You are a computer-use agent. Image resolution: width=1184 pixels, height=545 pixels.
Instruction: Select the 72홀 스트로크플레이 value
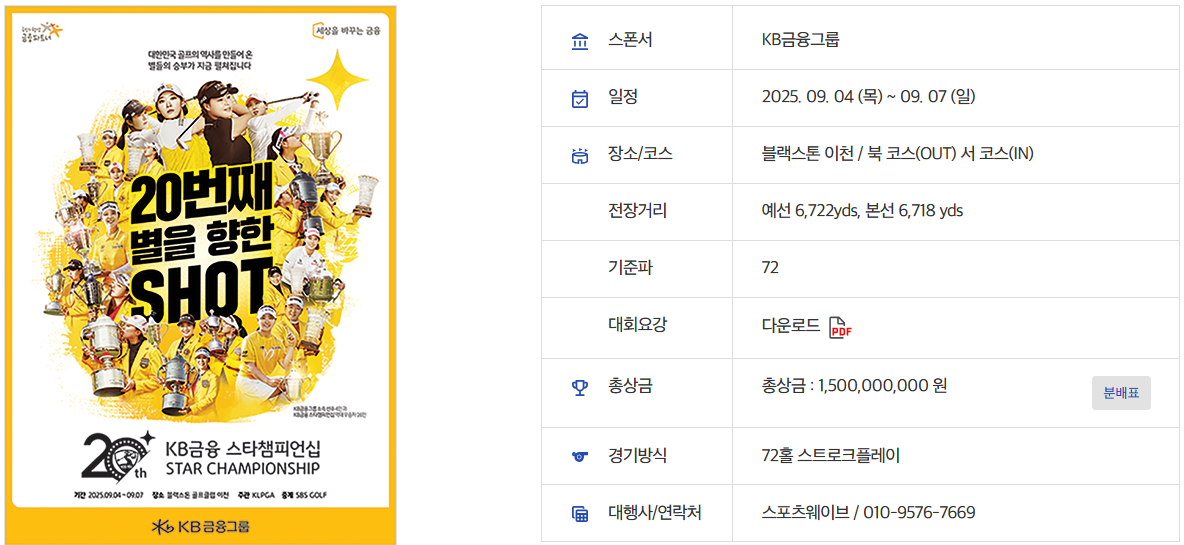click(x=831, y=455)
